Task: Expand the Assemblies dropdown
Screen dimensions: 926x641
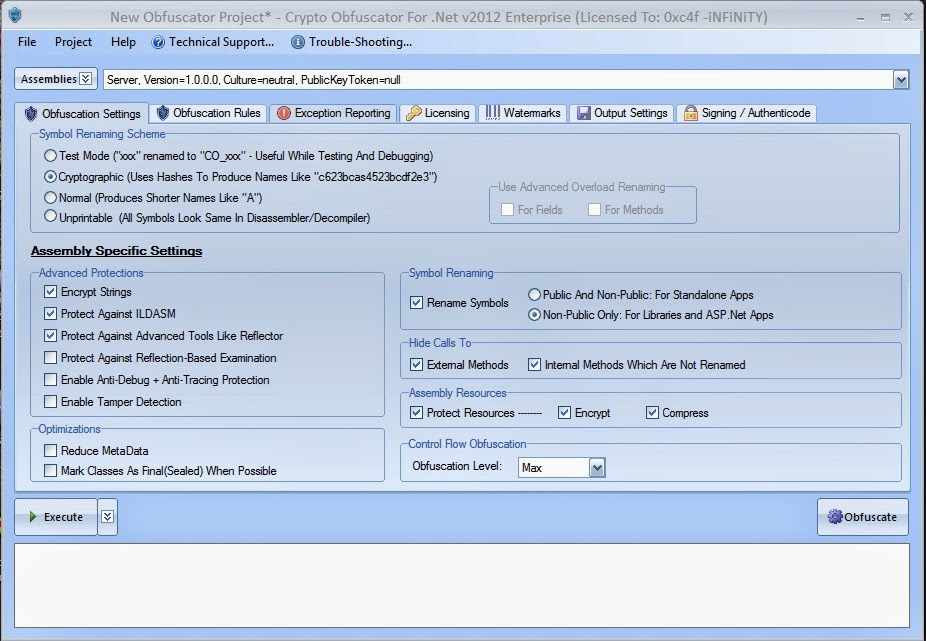Action: [85, 79]
